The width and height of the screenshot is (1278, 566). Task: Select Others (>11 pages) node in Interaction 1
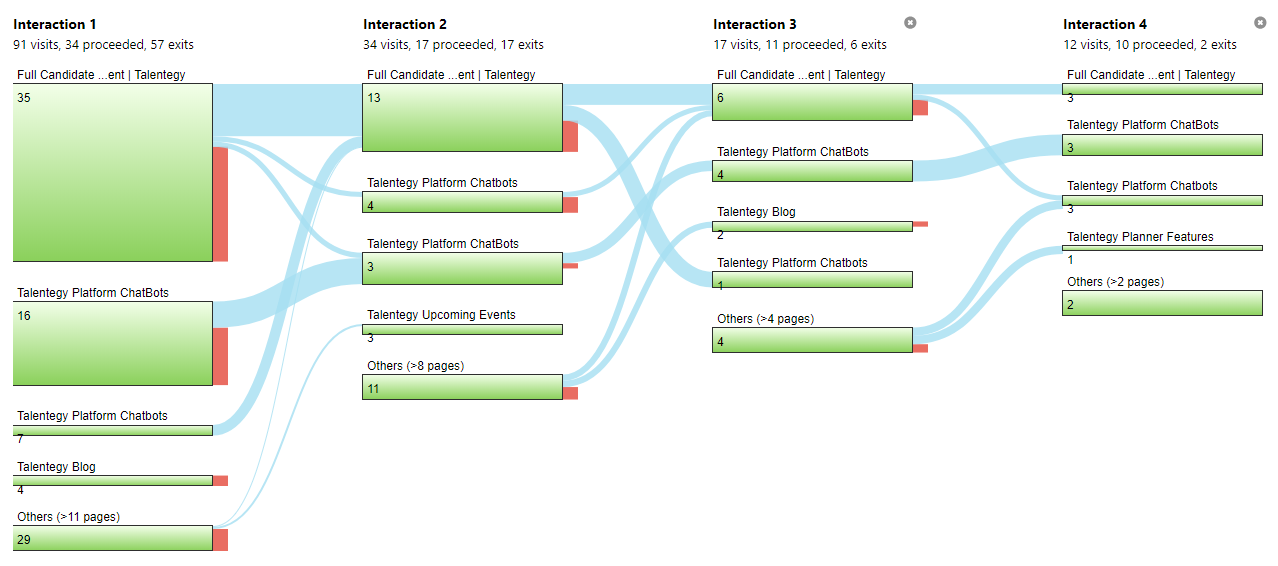113,538
